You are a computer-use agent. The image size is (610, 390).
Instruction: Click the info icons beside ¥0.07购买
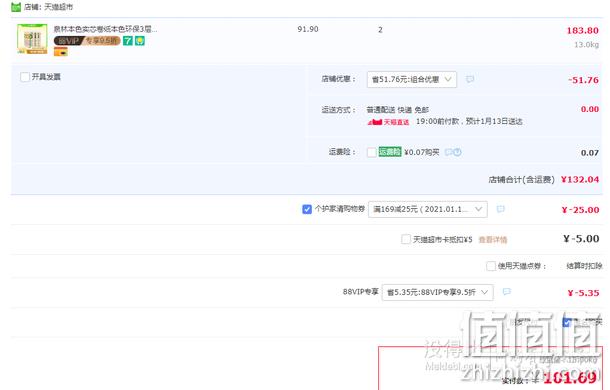click(453, 152)
